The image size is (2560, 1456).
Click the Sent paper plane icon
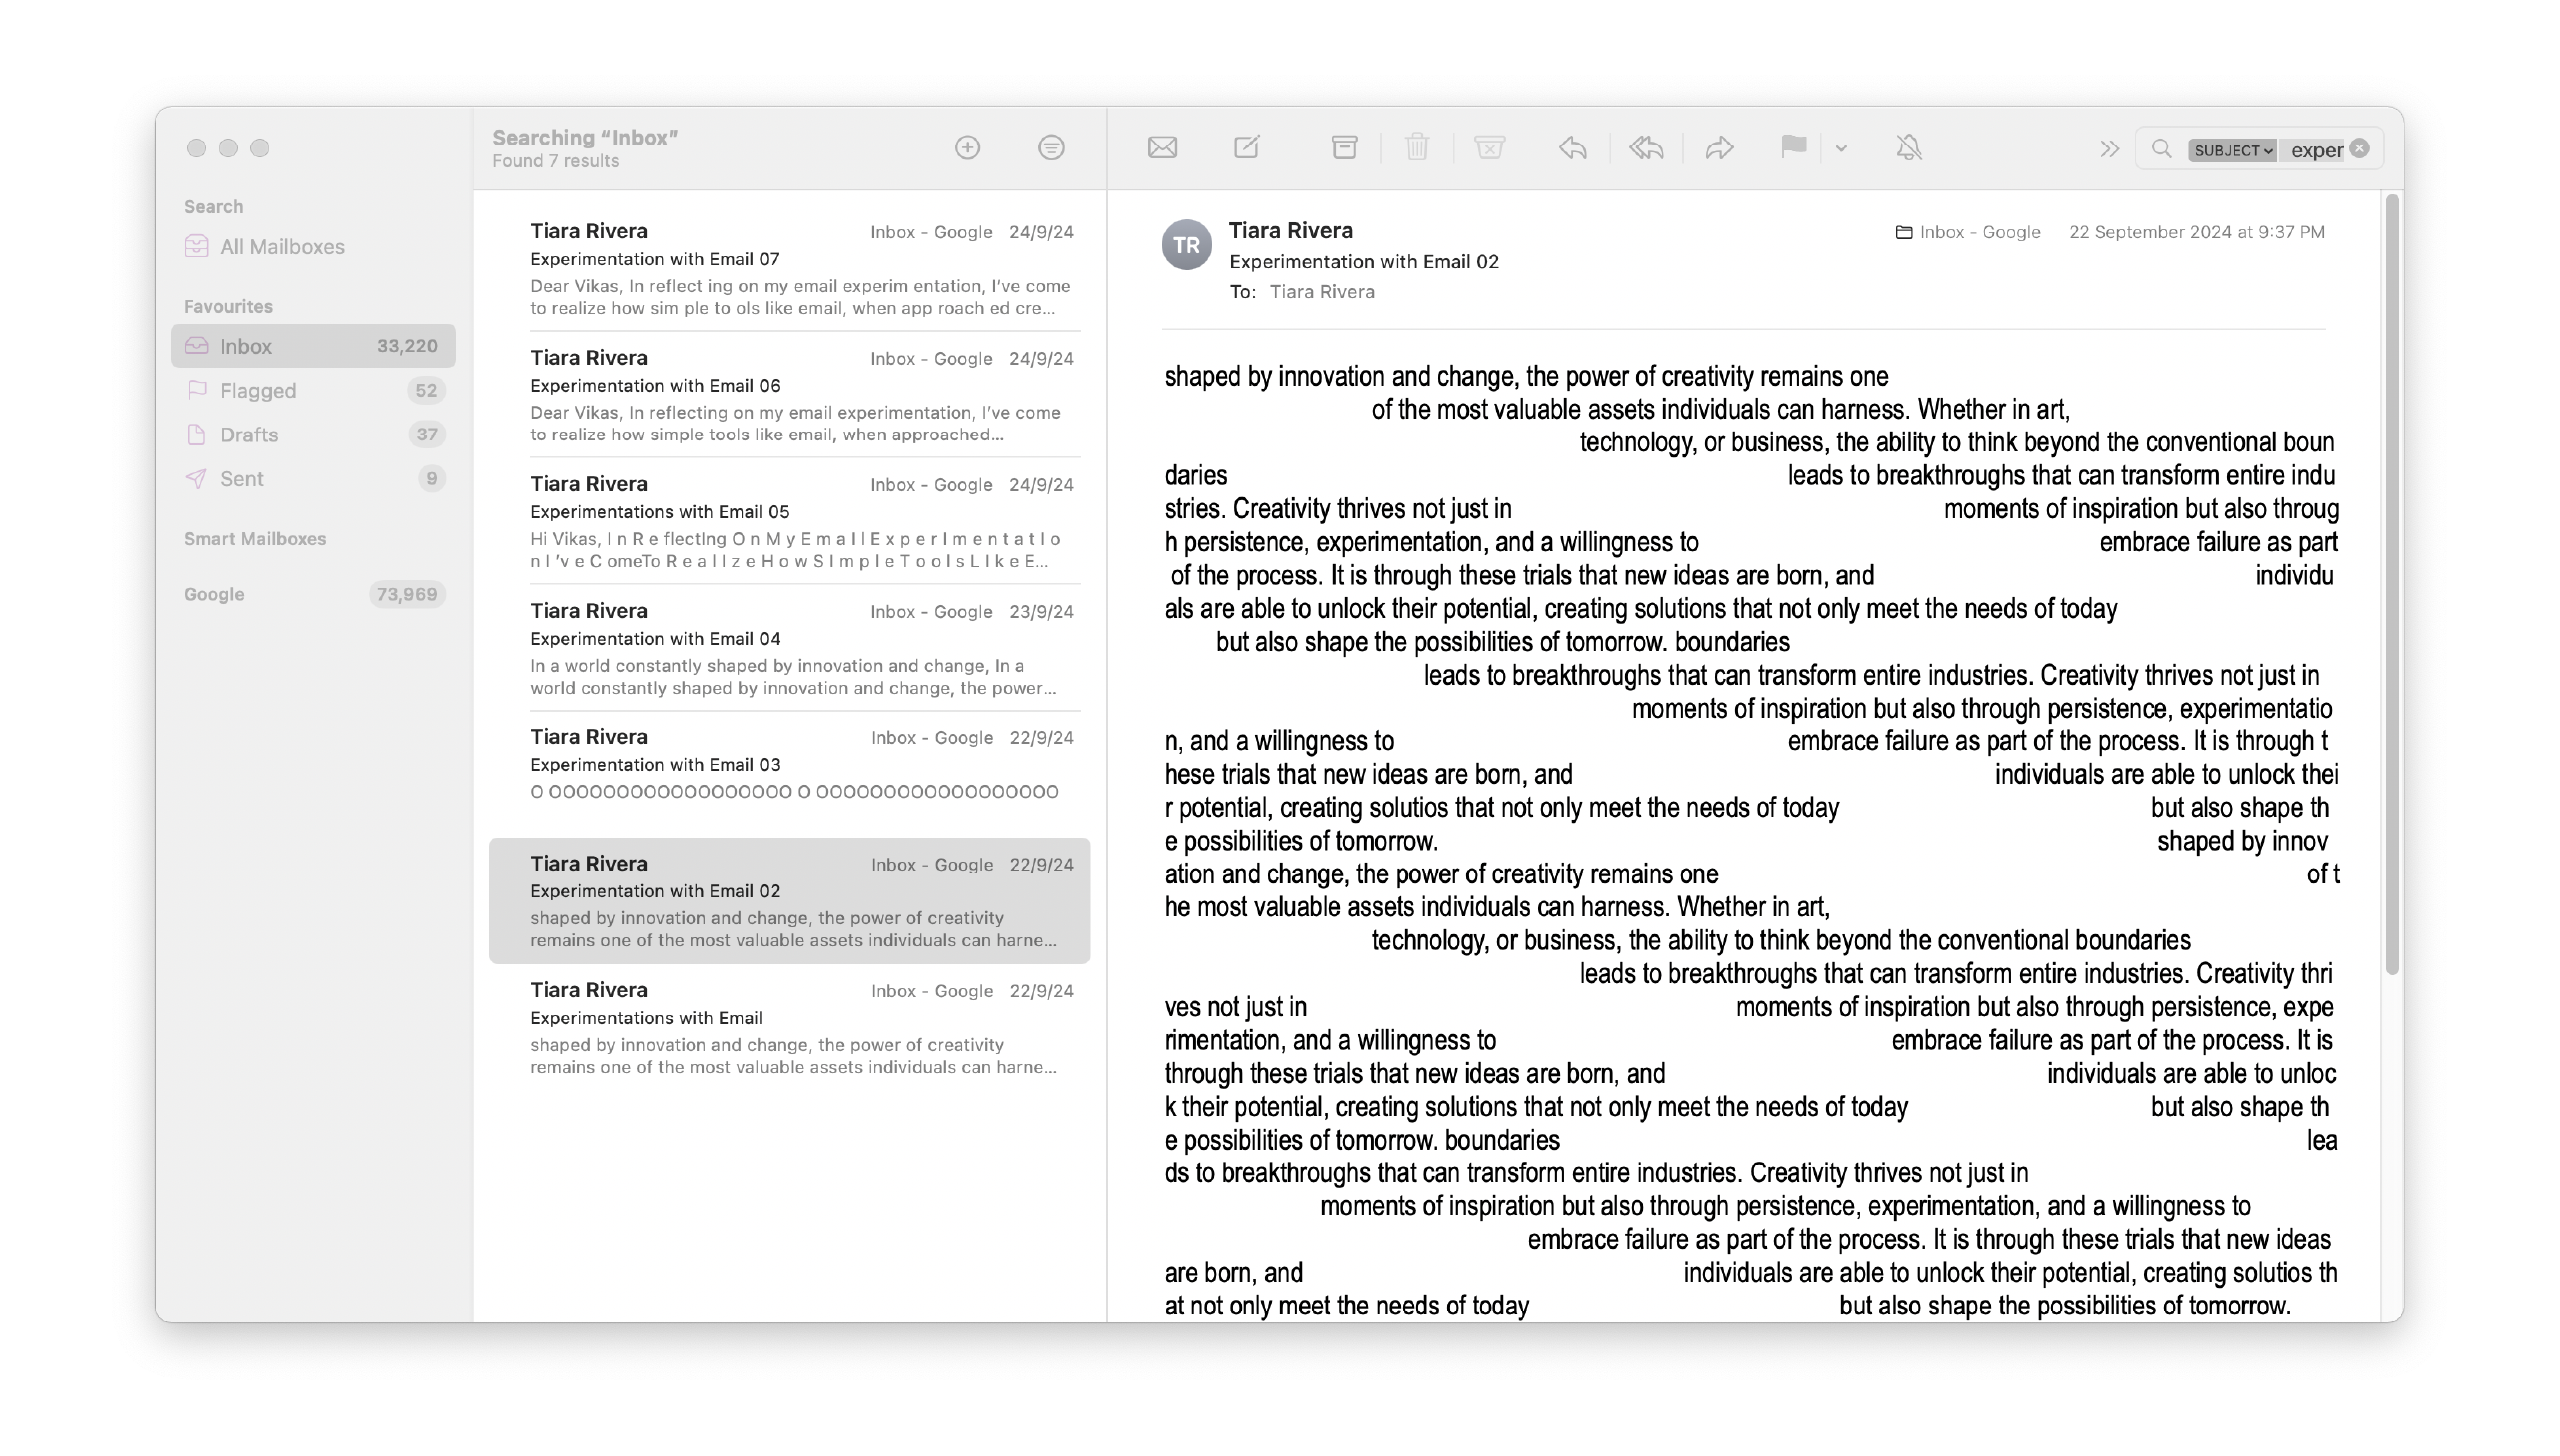(196, 478)
